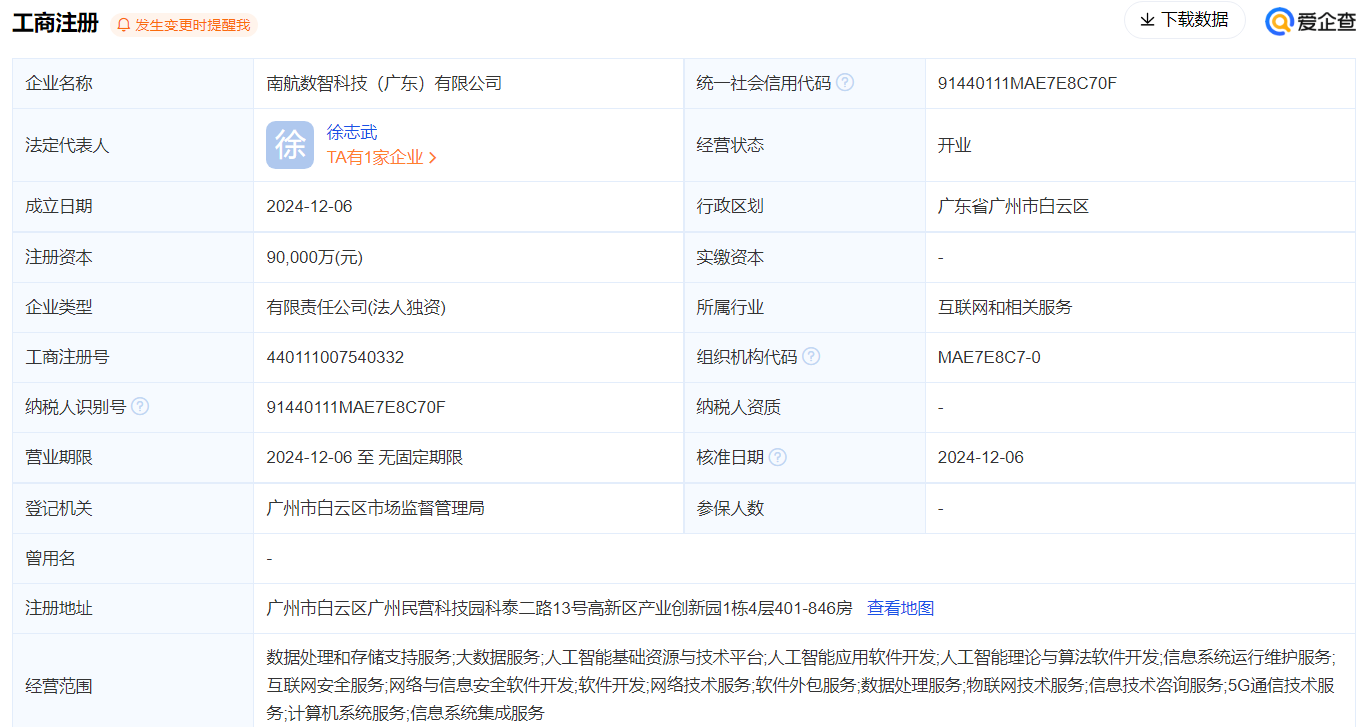Image resolution: width=1363 pixels, height=727 pixels.
Task: Click the 经营状态 label cell
Action: (804, 145)
